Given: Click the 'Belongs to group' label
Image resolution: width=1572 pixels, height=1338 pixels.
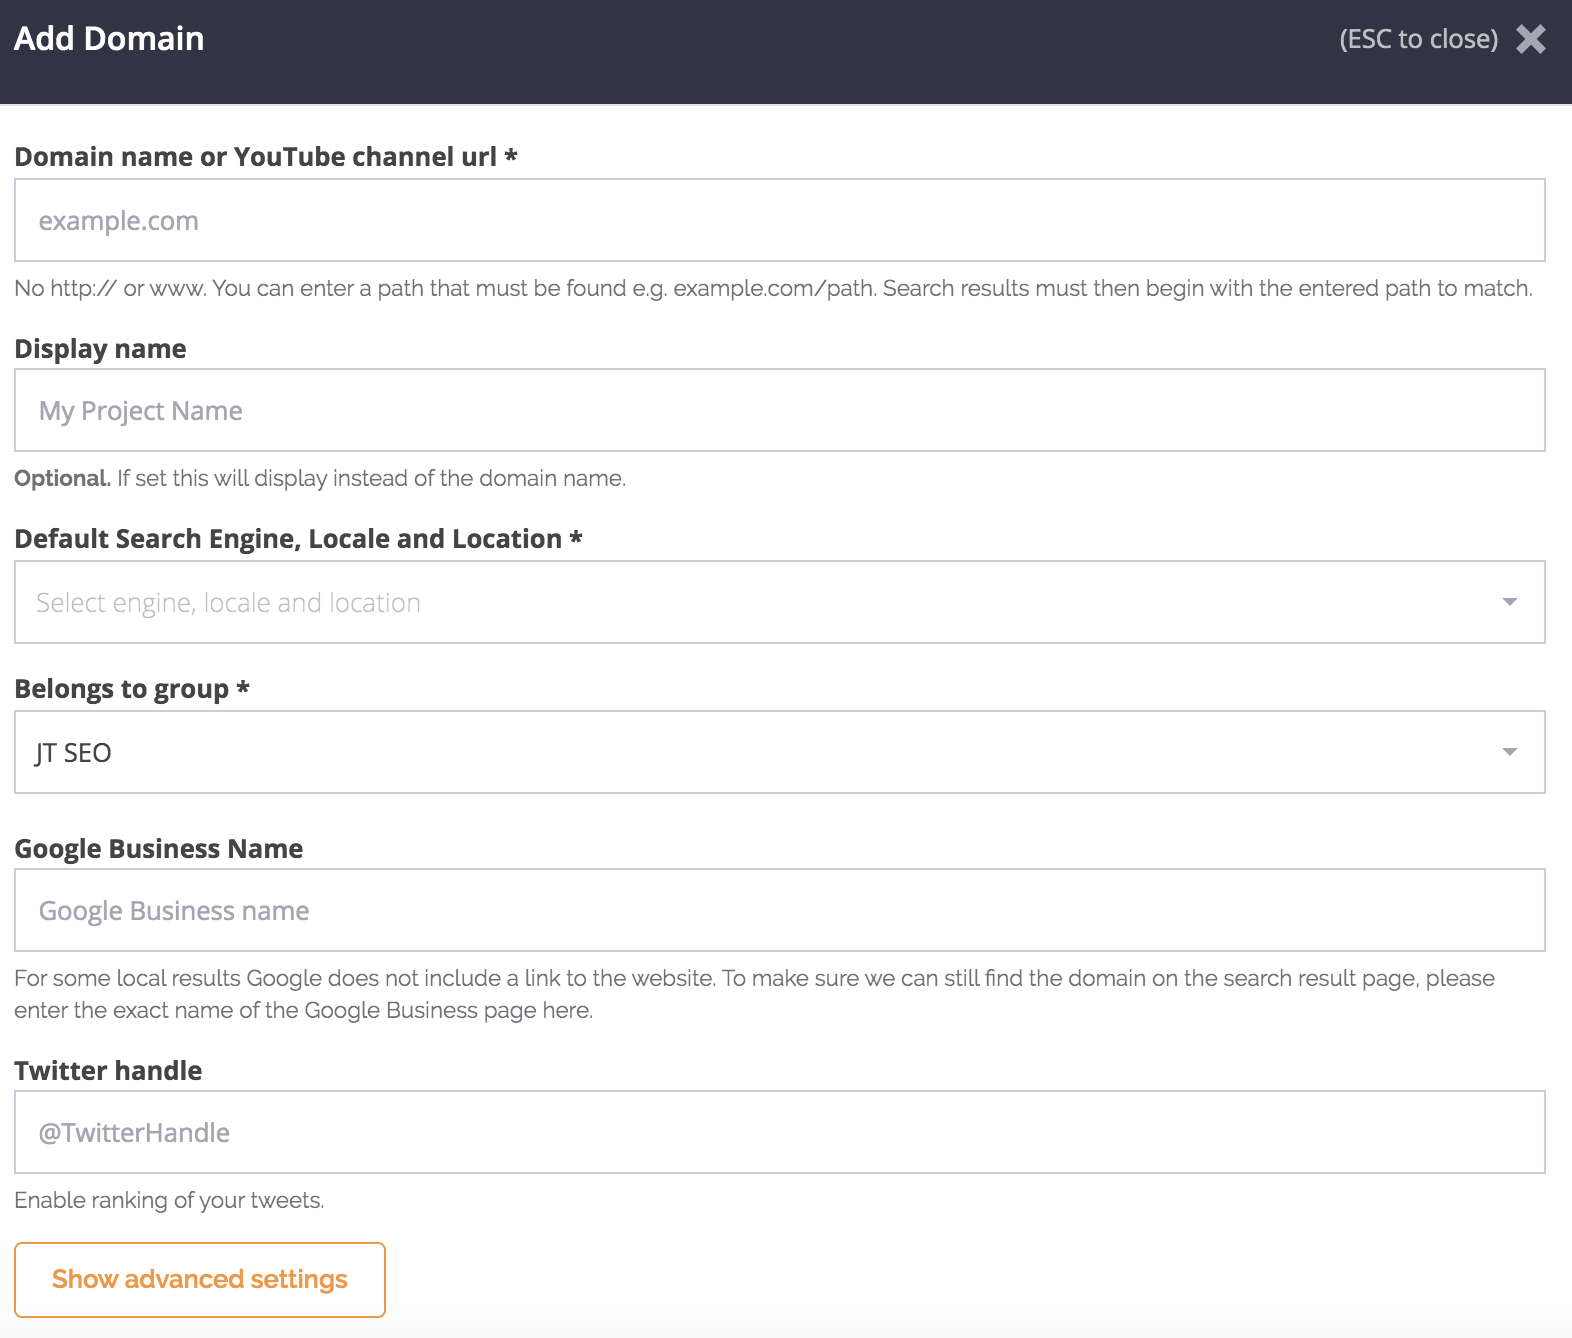Looking at the screenshot, I should pos(131,689).
